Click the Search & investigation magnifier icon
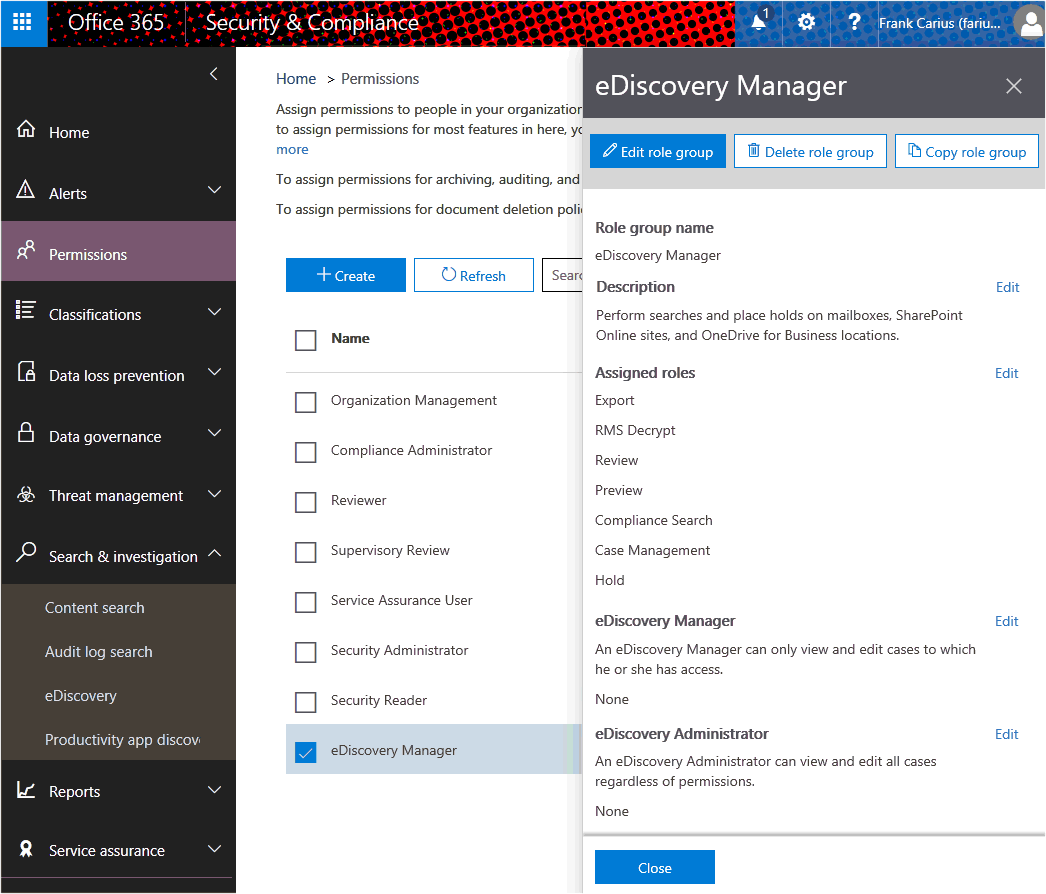 pyautogui.click(x=26, y=552)
